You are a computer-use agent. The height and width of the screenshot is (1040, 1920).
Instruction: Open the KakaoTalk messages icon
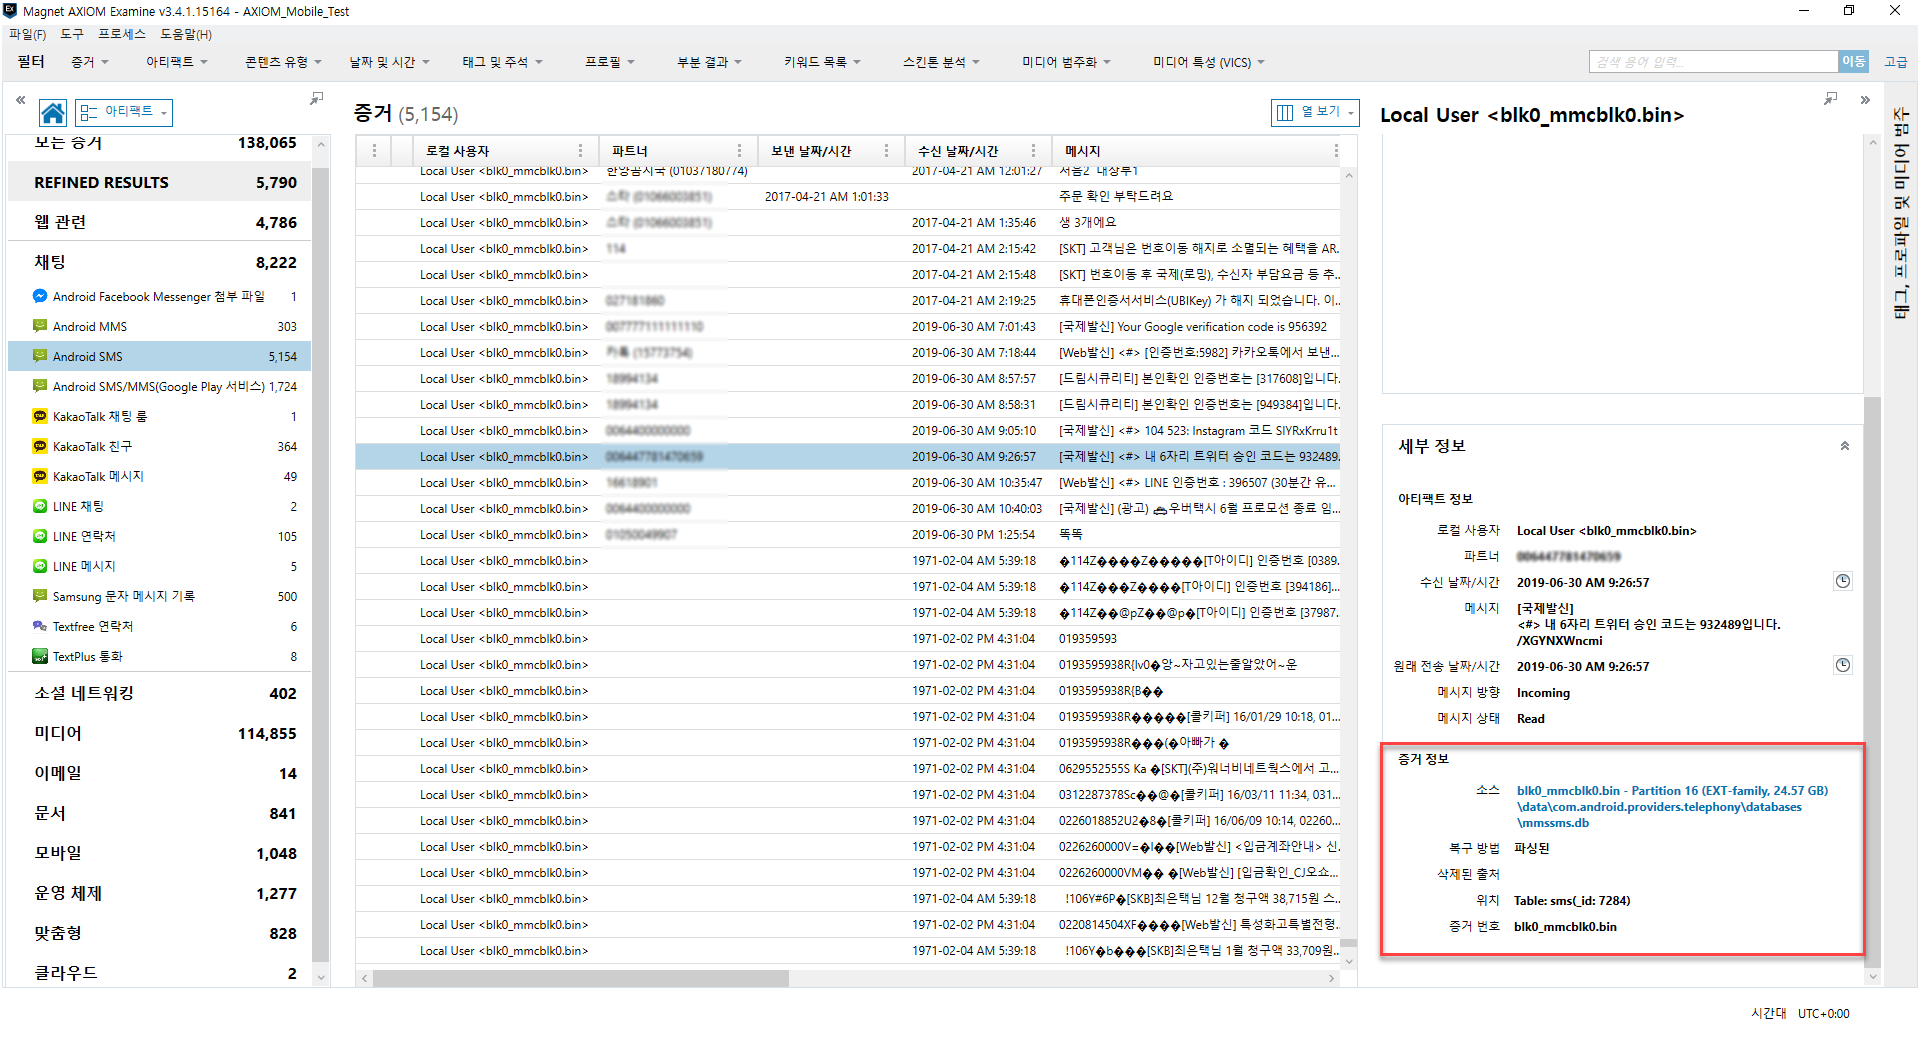[x=40, y=476]
